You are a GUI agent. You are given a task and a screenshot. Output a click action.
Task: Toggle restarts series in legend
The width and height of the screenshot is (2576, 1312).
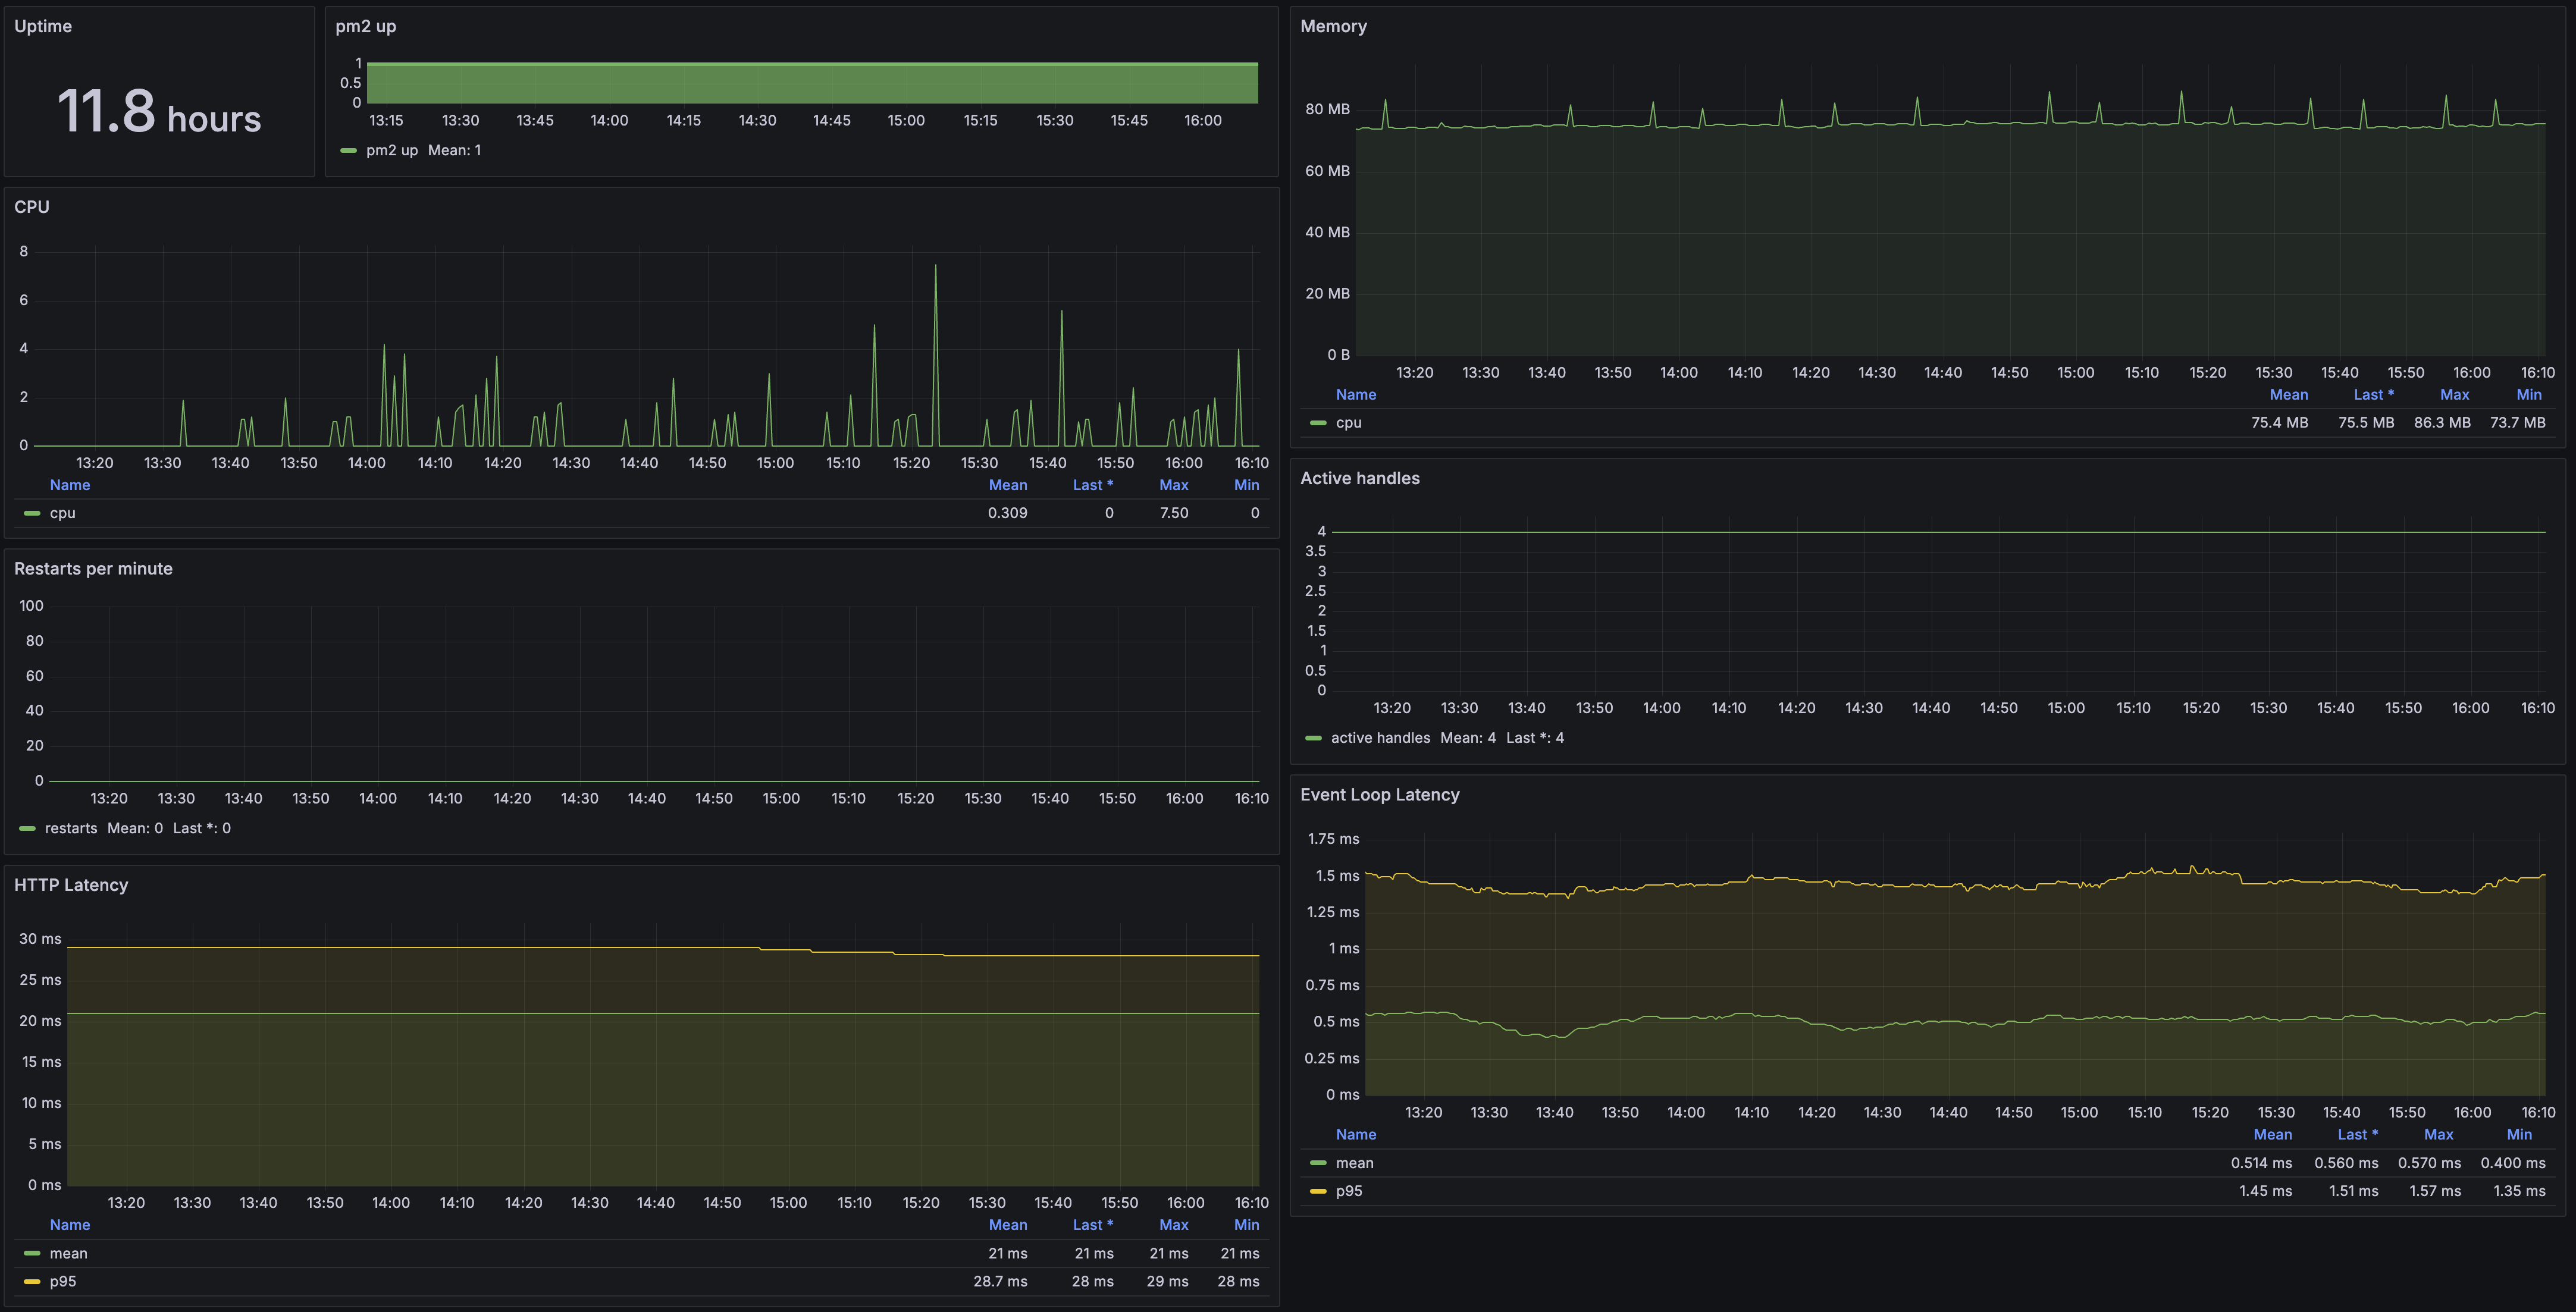[x=71, y=828]
